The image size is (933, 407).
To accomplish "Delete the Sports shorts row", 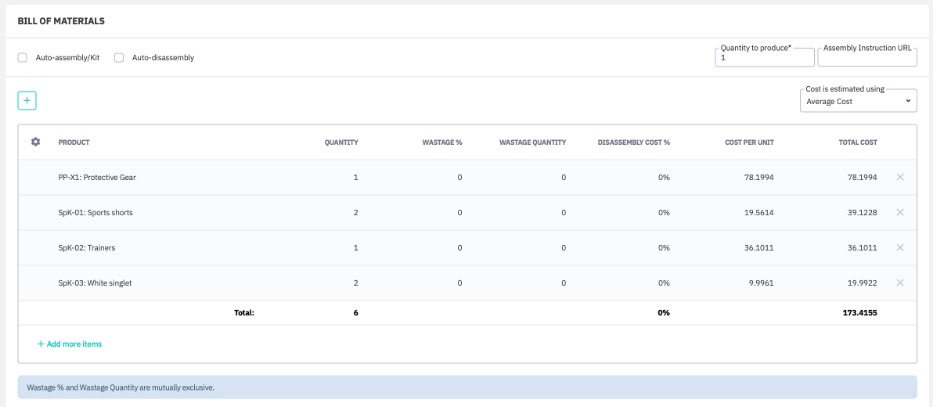I will click(900, 212).
